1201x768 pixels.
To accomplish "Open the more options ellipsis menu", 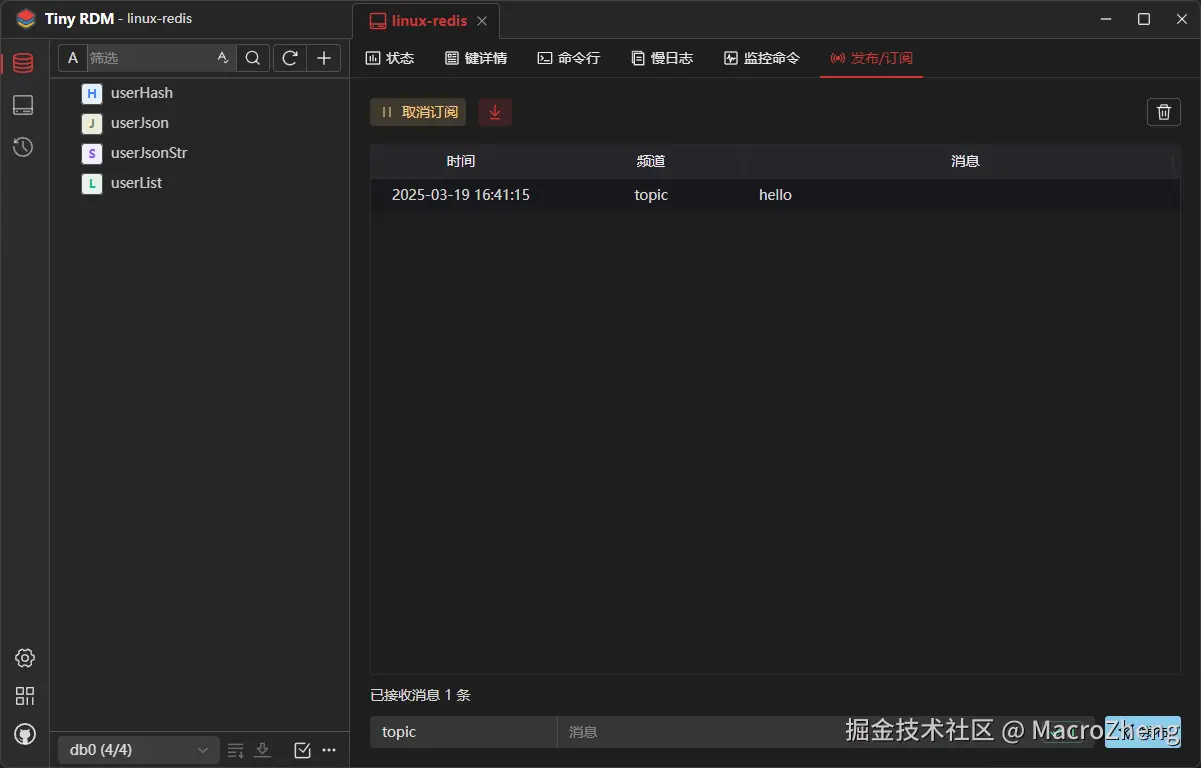I will [329, 750].
